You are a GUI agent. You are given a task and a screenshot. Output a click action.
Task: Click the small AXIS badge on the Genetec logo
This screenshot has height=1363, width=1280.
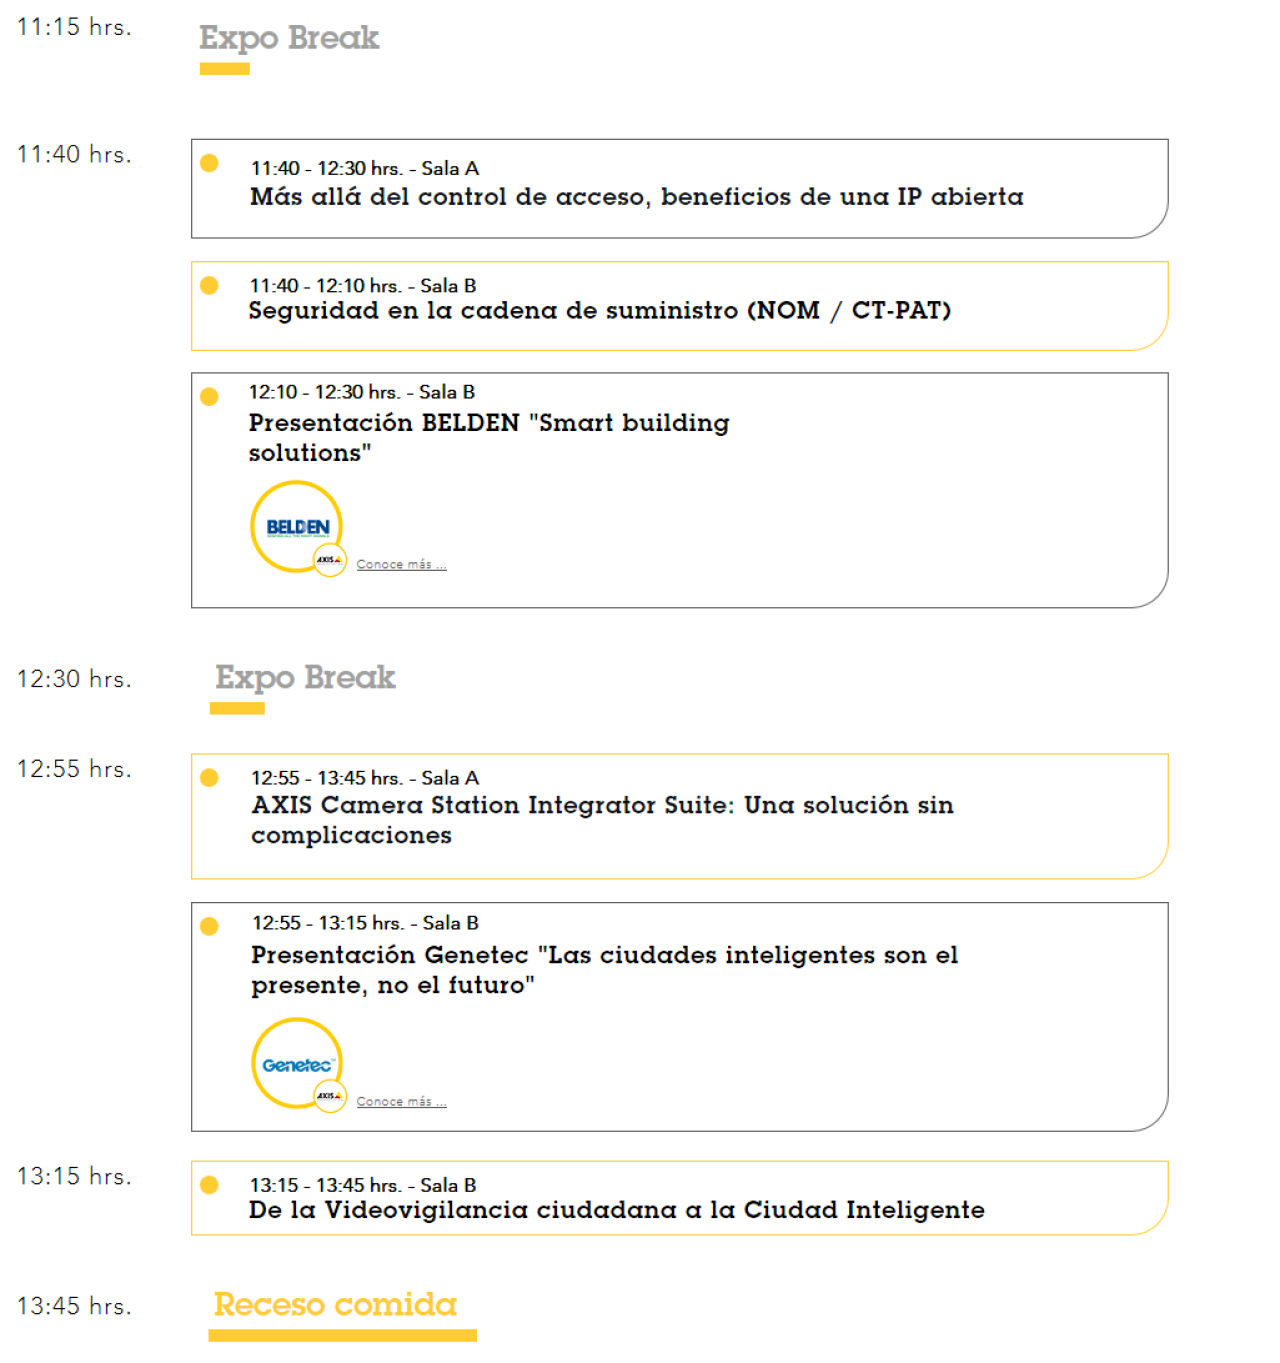[x=329, y=1097]
